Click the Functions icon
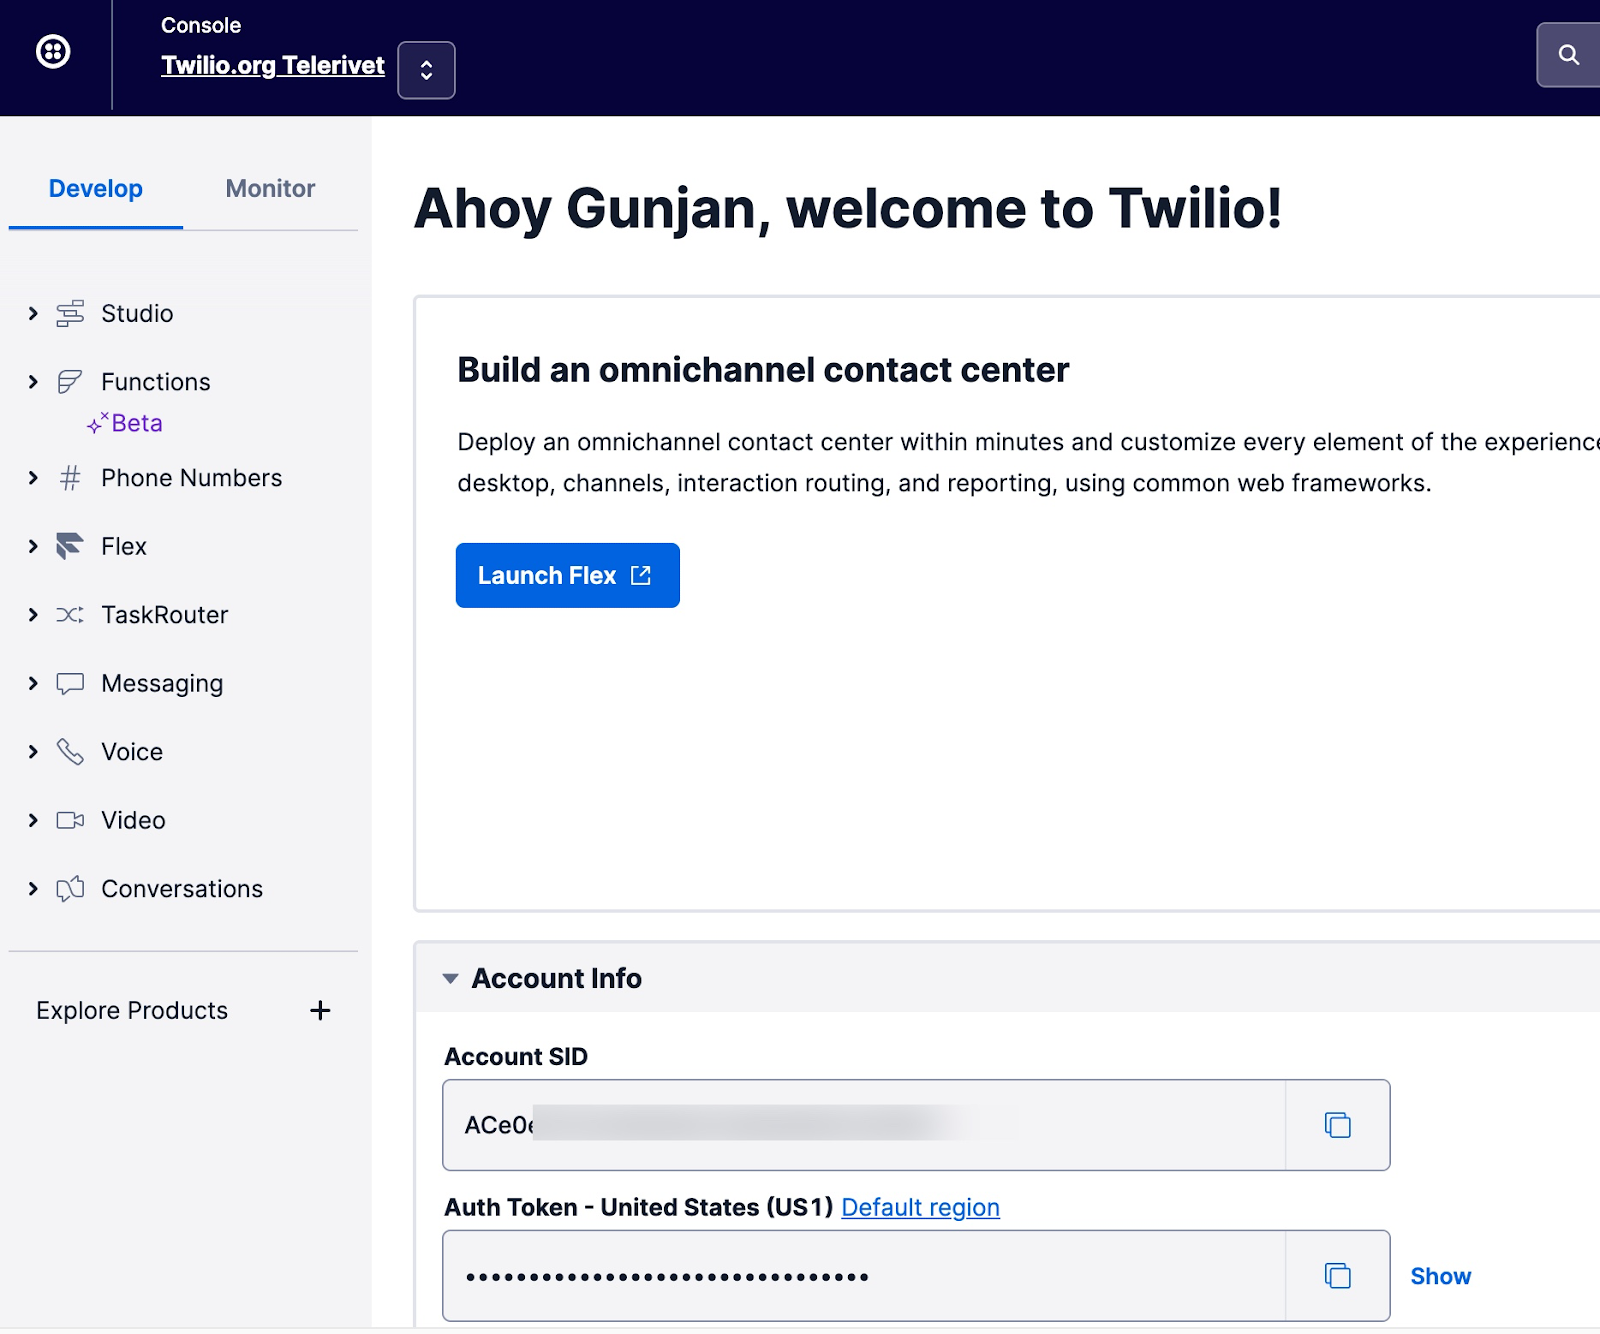The width and height of the screenshot is (1600, 1334). pos(70,382)
